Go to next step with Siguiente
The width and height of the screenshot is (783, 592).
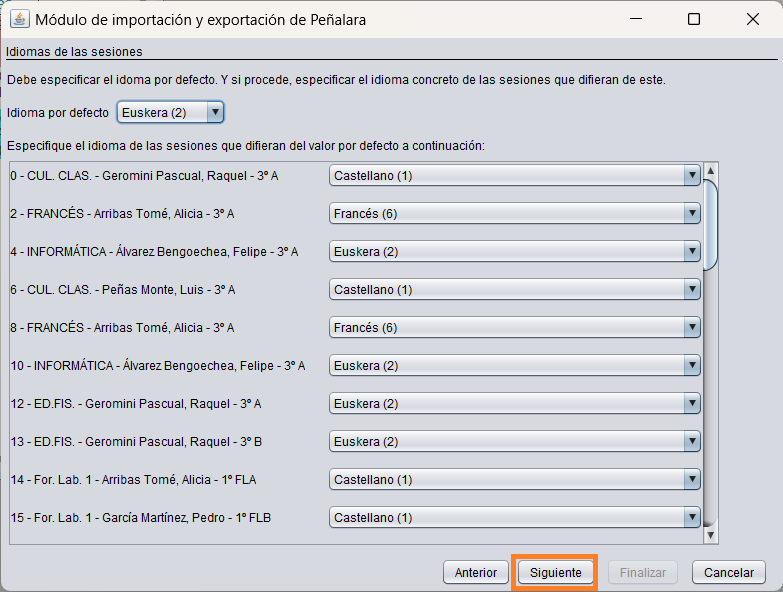(555, 572)
